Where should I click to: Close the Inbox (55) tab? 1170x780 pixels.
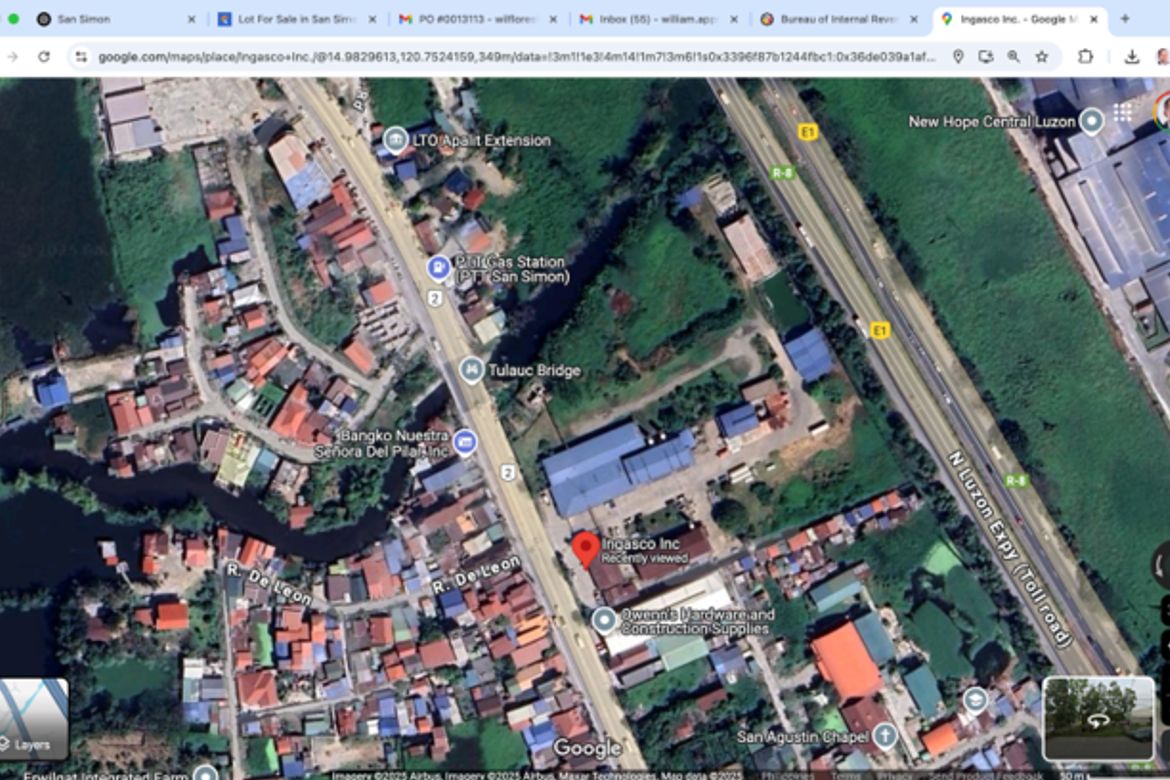pos(733,19)
